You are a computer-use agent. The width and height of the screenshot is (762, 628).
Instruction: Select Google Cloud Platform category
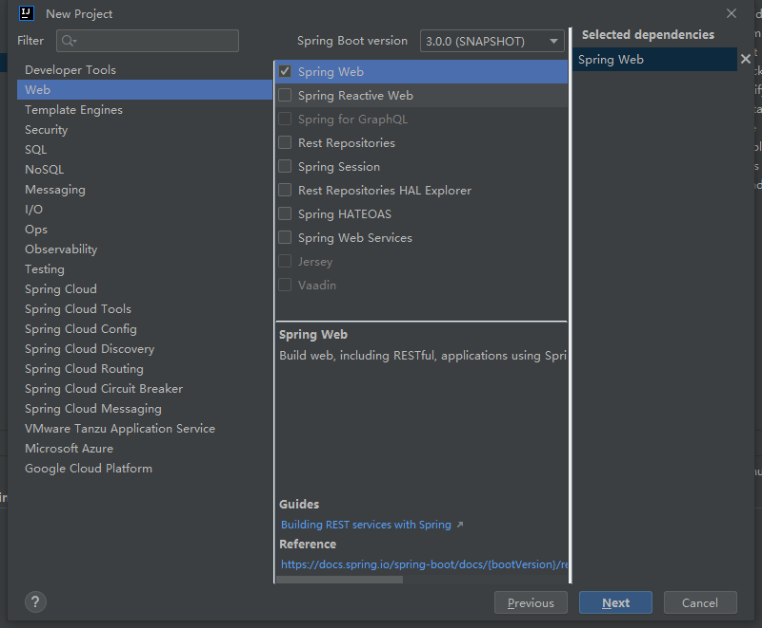pyautogui.click(x=144, y=469)
